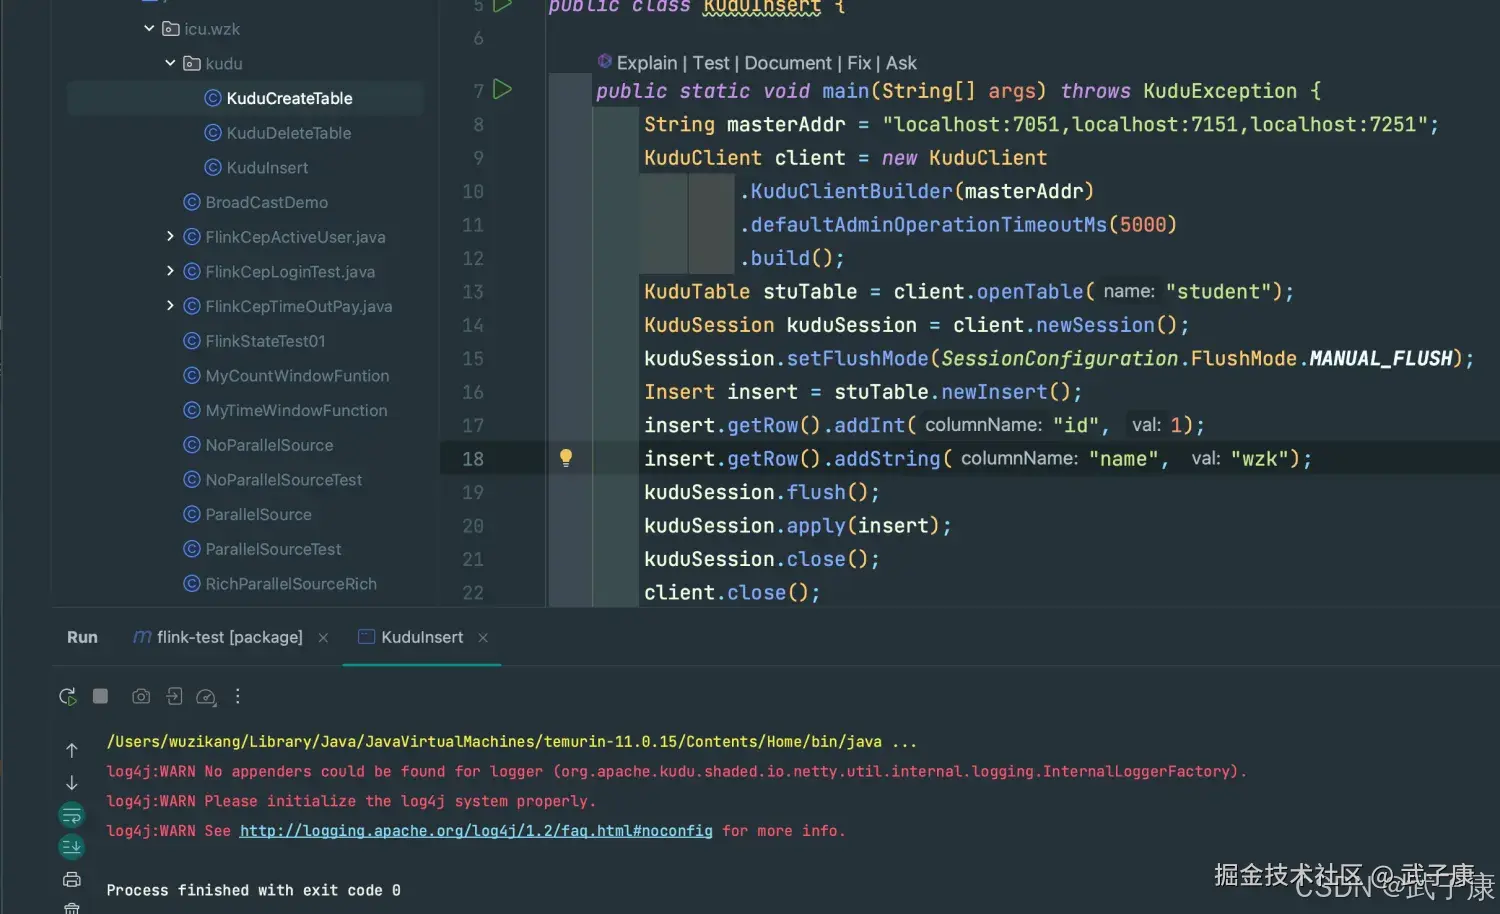Open the profiler gauge icon in Run toolbar
Image resolution: width=1500 pixels, height=914 pixels.
pos(206,697)
